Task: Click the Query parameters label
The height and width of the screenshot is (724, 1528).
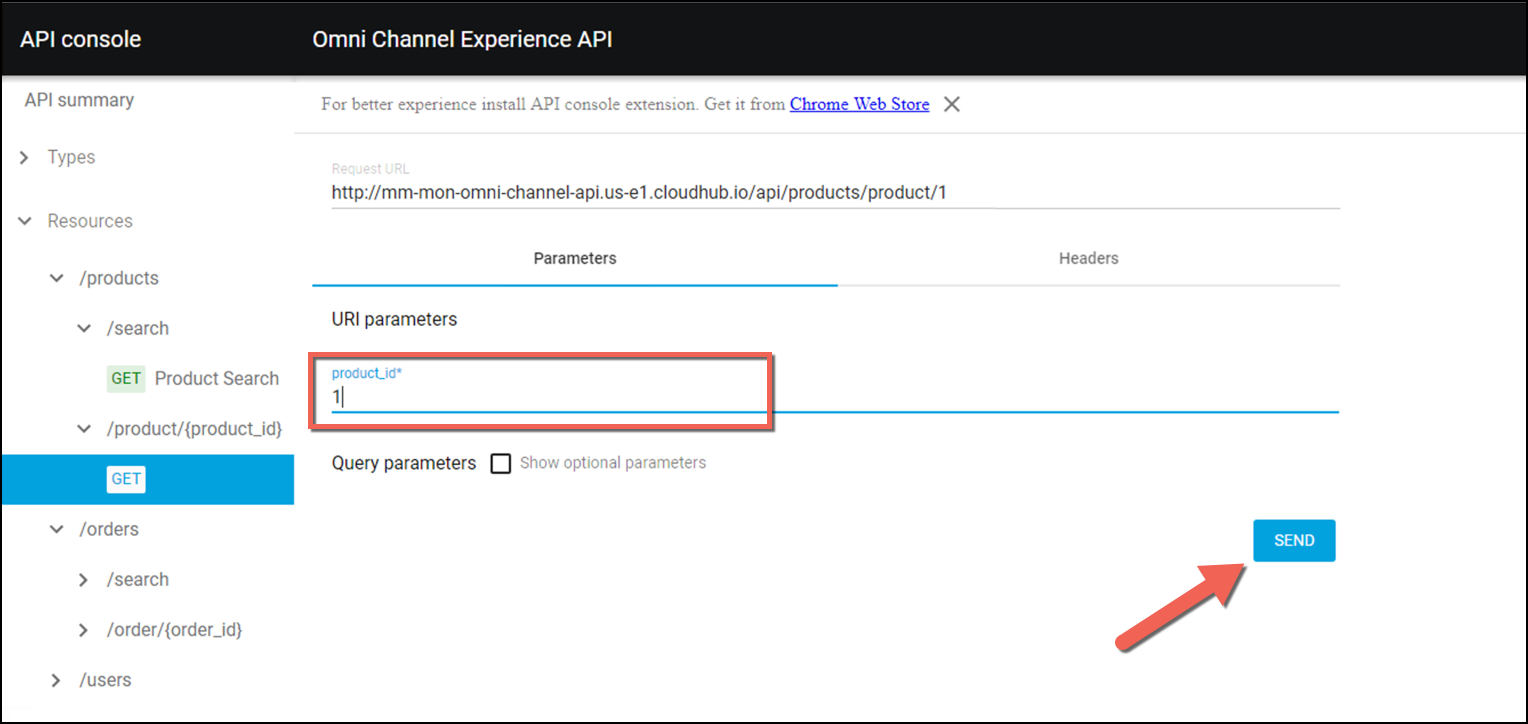Action: [404, 463]
